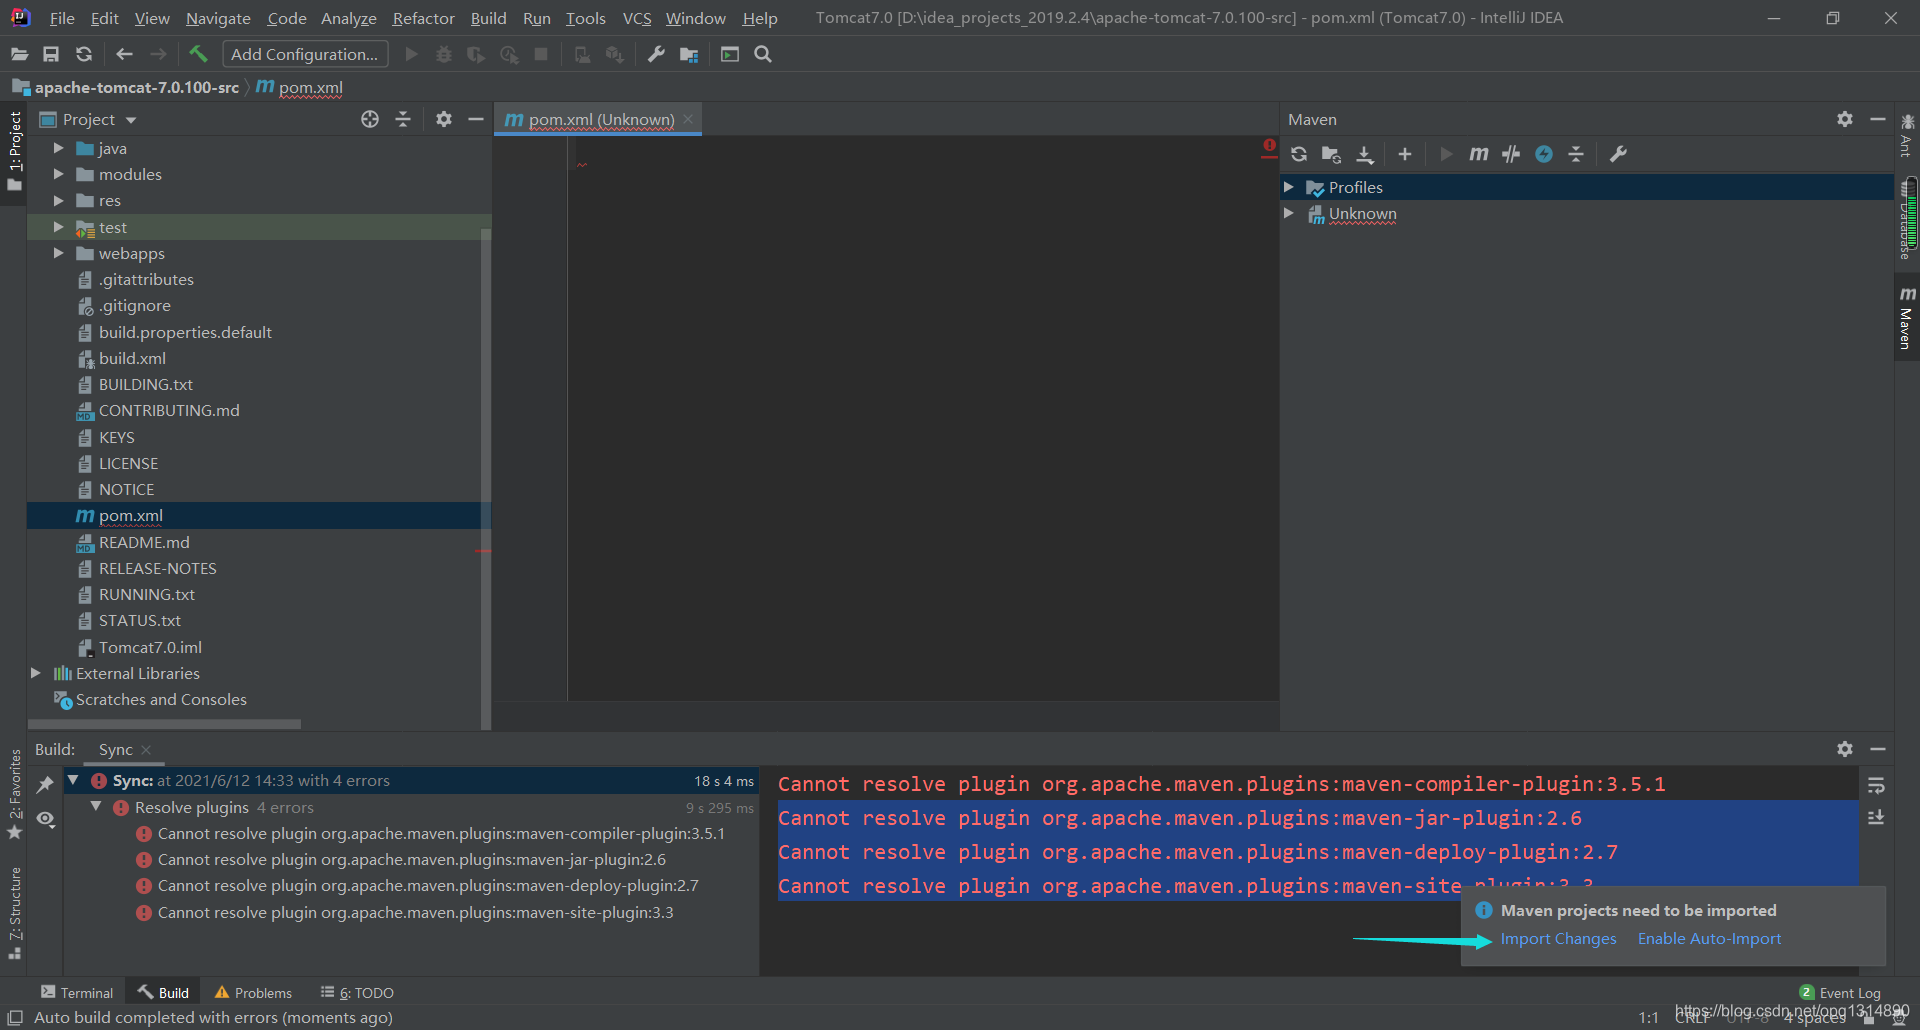Expand the java folder
Image resolution: width=1920 pixels, height=1030 pixels.
pos(58,148)
